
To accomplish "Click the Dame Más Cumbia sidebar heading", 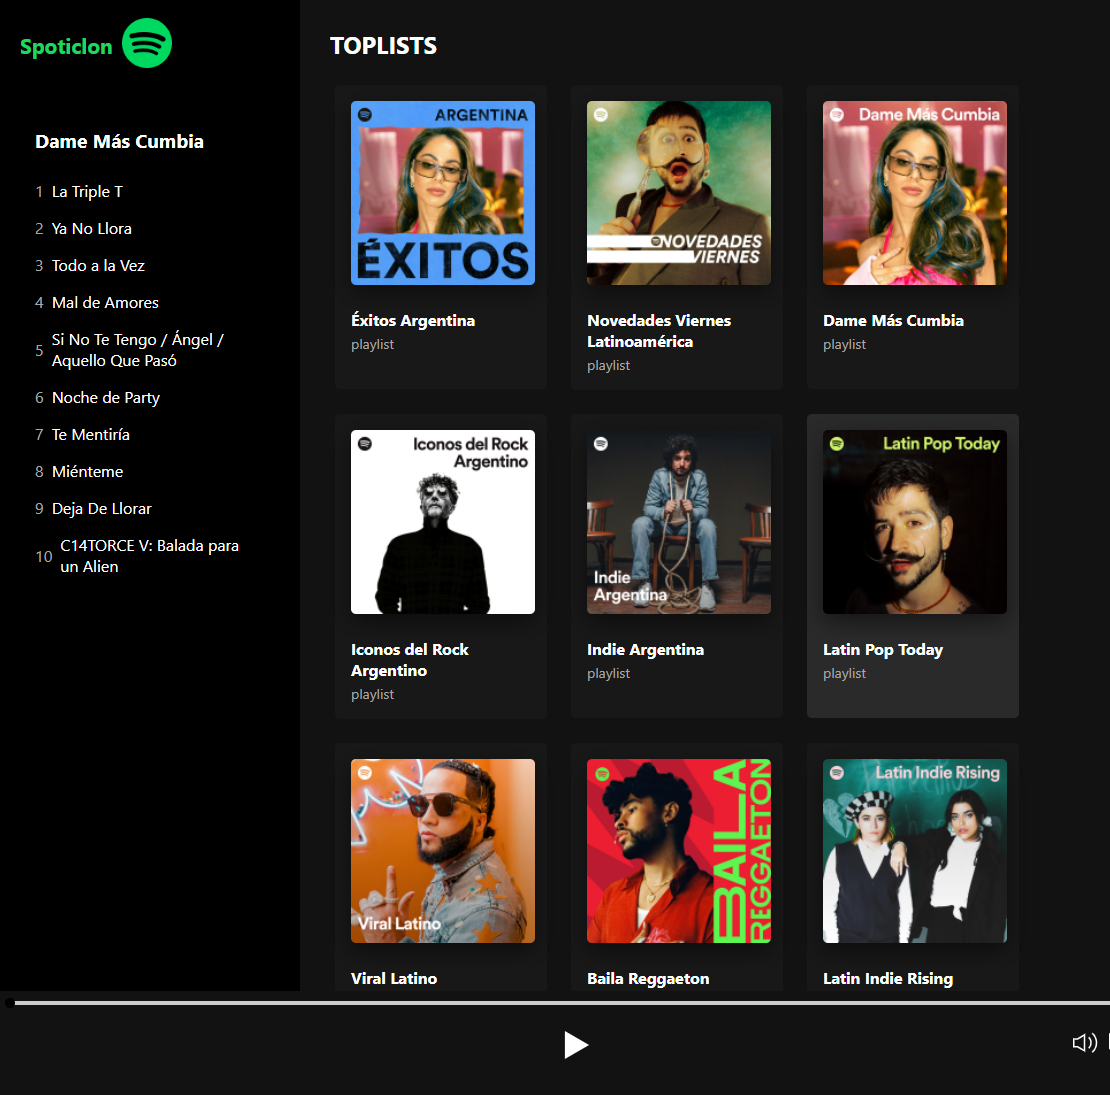I will point(120,142).
